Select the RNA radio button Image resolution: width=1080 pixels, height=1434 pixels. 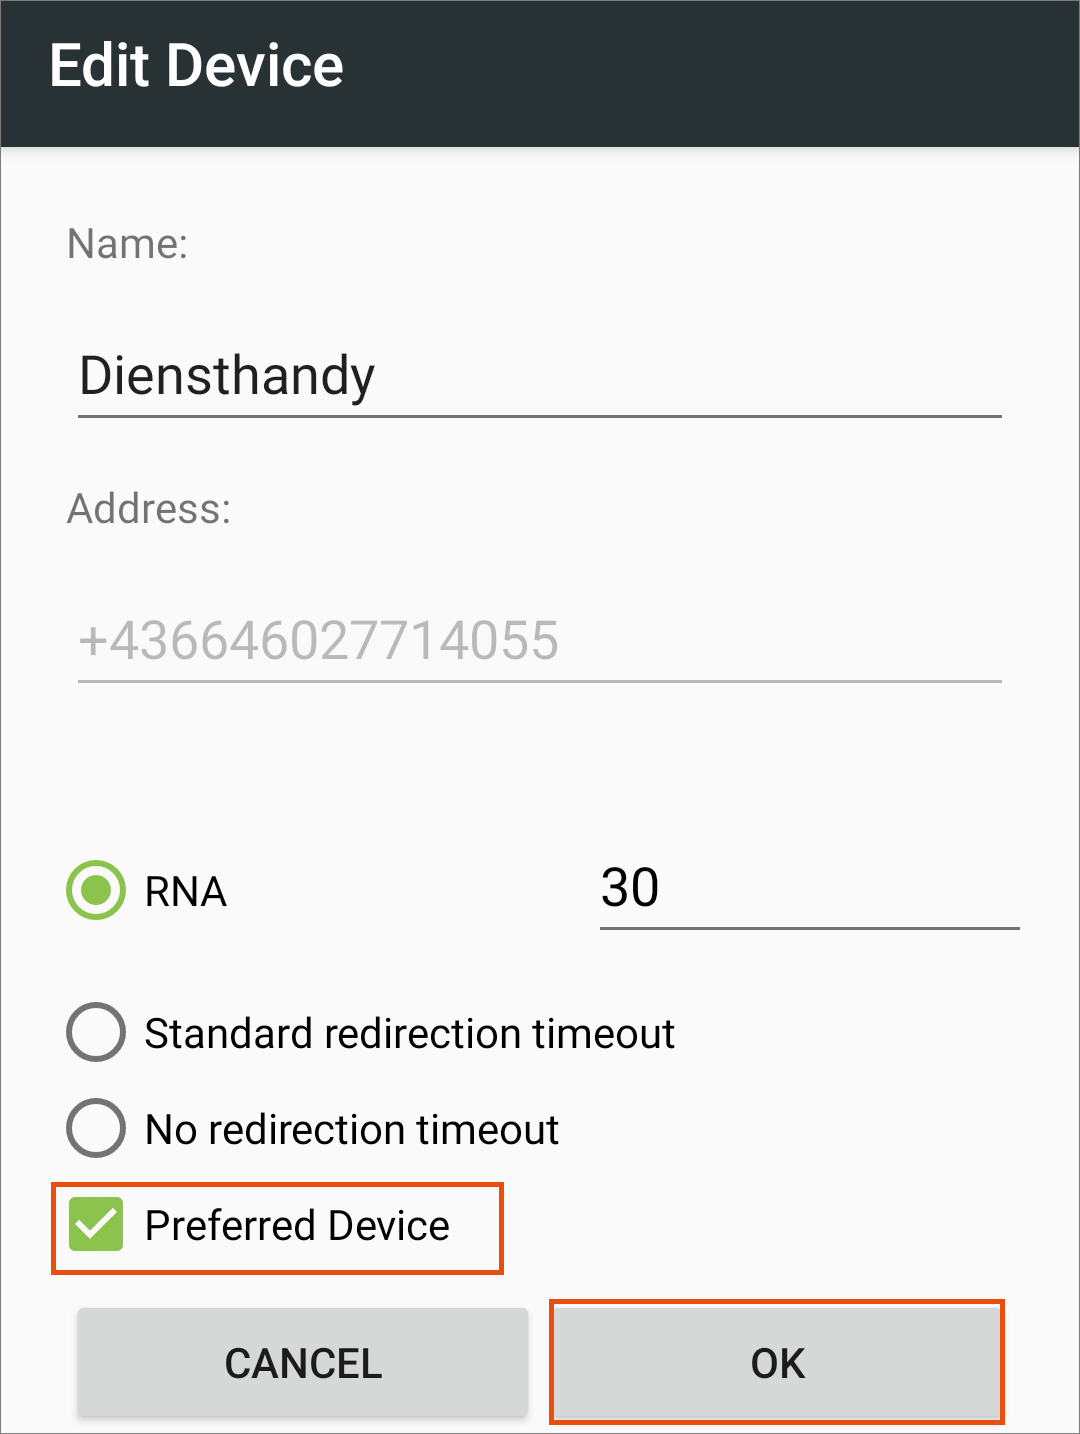pos(96,890)
